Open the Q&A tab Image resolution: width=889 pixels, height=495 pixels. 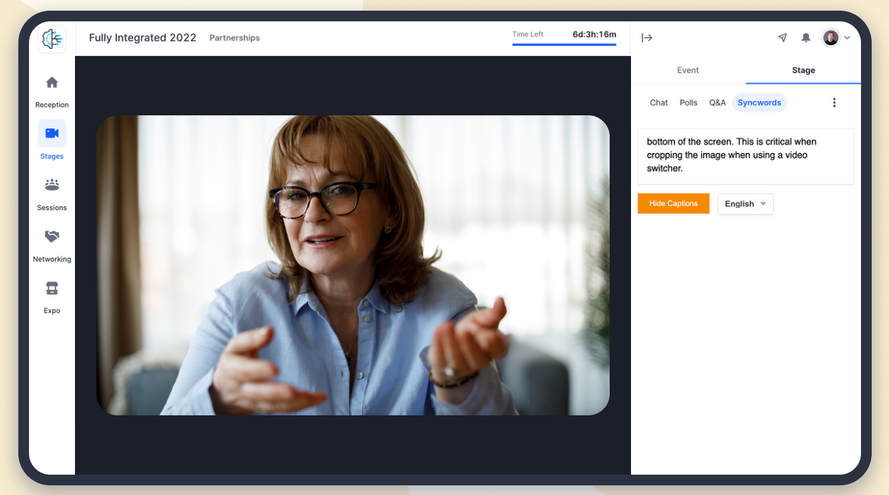[717, 103]
